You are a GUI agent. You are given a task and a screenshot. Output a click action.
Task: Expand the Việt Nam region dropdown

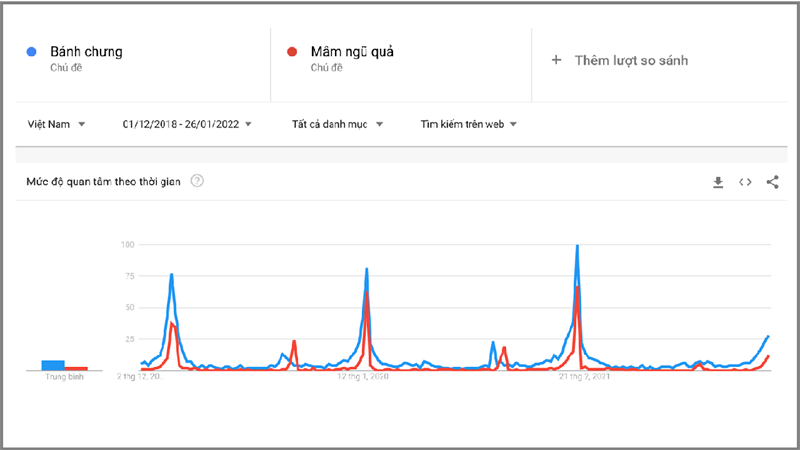point(81,124)
